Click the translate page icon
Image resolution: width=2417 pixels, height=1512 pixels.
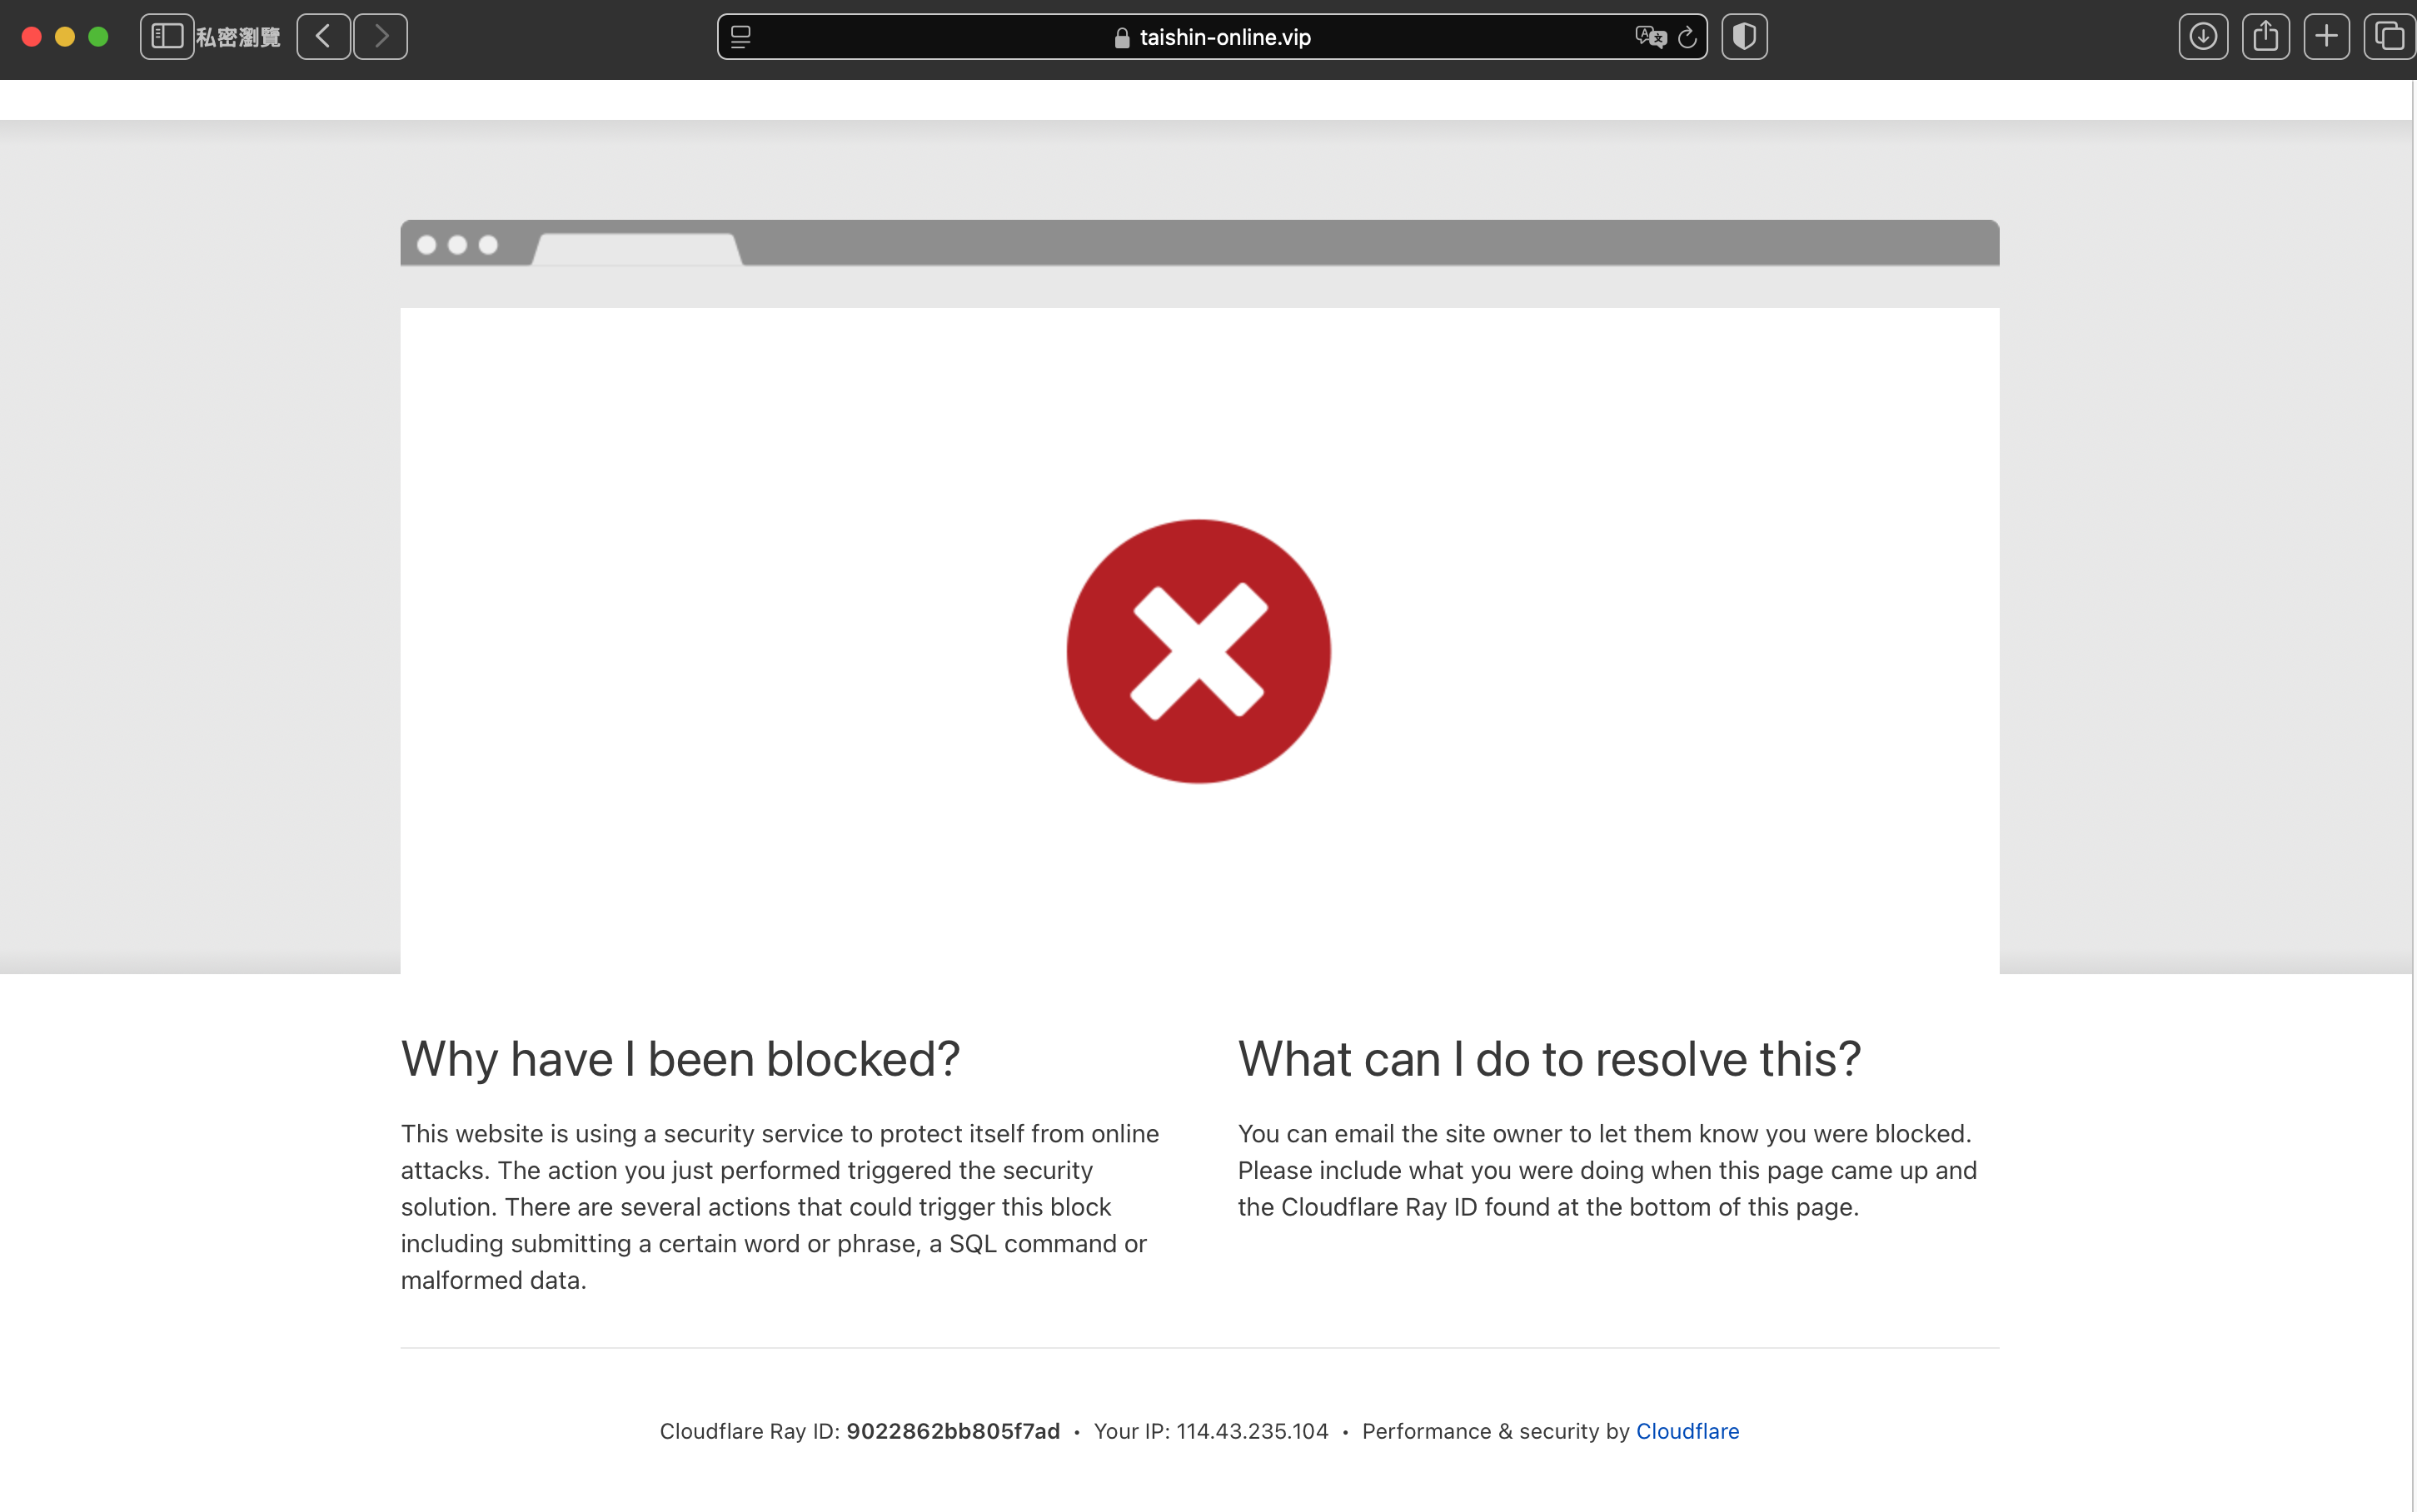point(1651,37)
